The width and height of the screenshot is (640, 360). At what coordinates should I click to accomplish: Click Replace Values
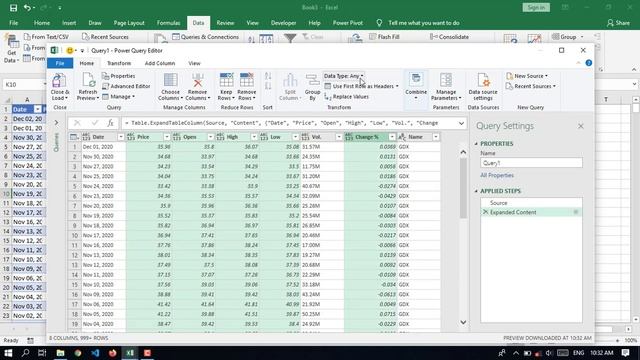click(x=347, y=97)
